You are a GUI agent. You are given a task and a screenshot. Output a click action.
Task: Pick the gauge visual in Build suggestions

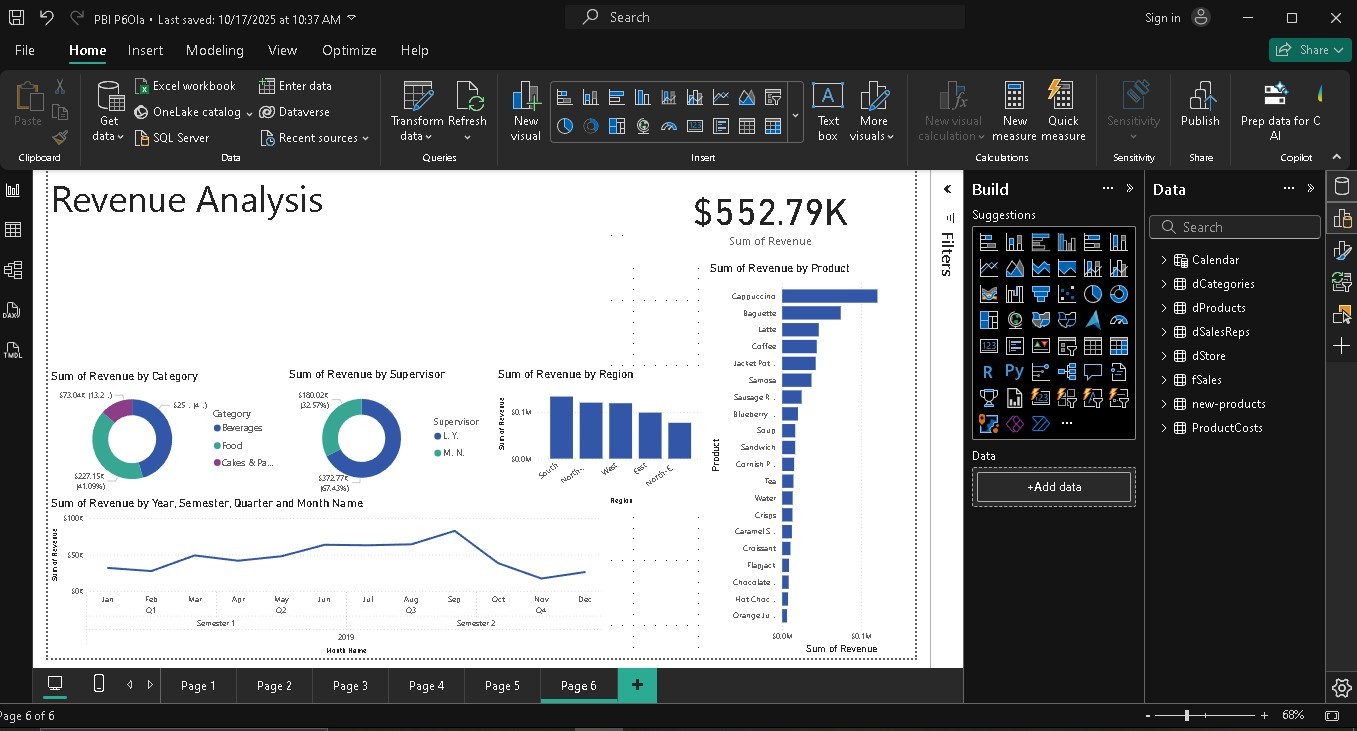[1118, 320]
